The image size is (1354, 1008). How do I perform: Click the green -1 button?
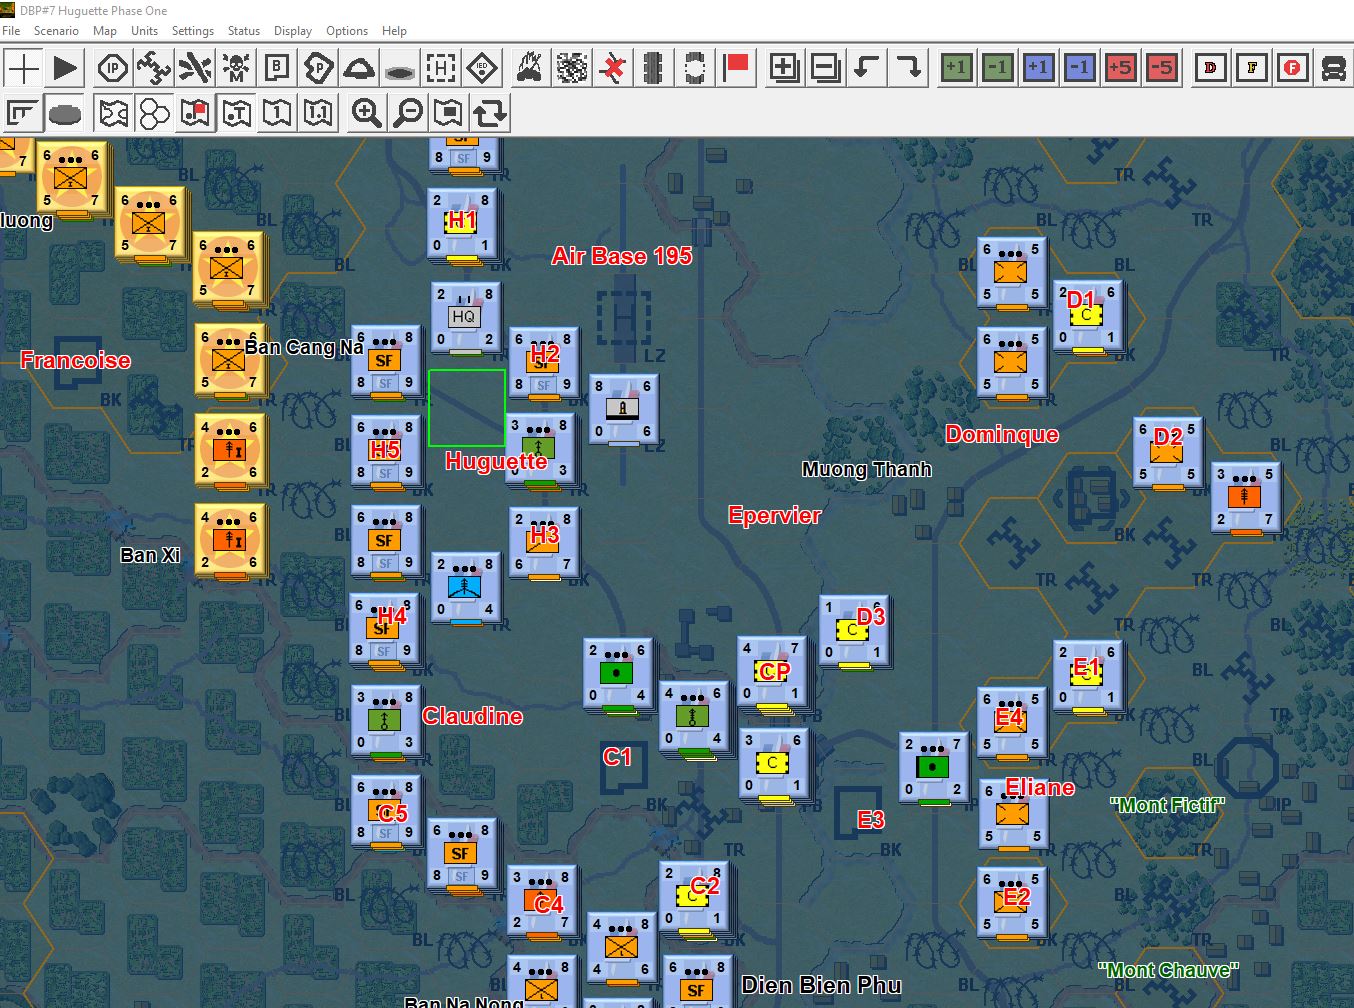(997, 68)
